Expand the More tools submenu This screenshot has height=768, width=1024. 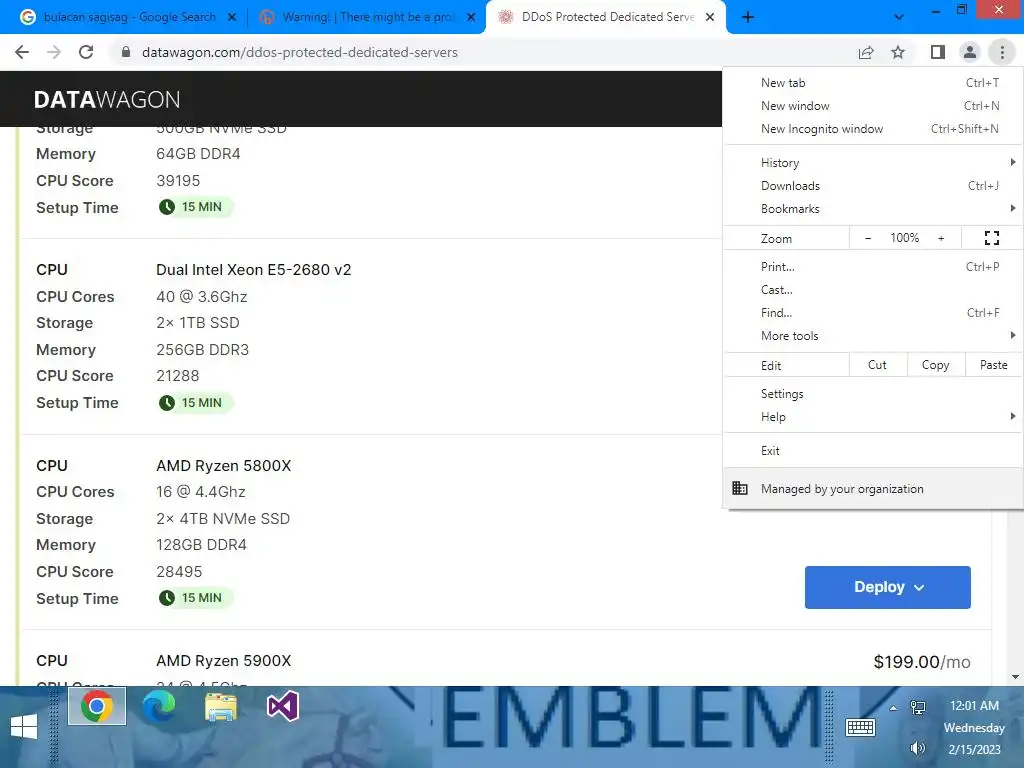872,336
